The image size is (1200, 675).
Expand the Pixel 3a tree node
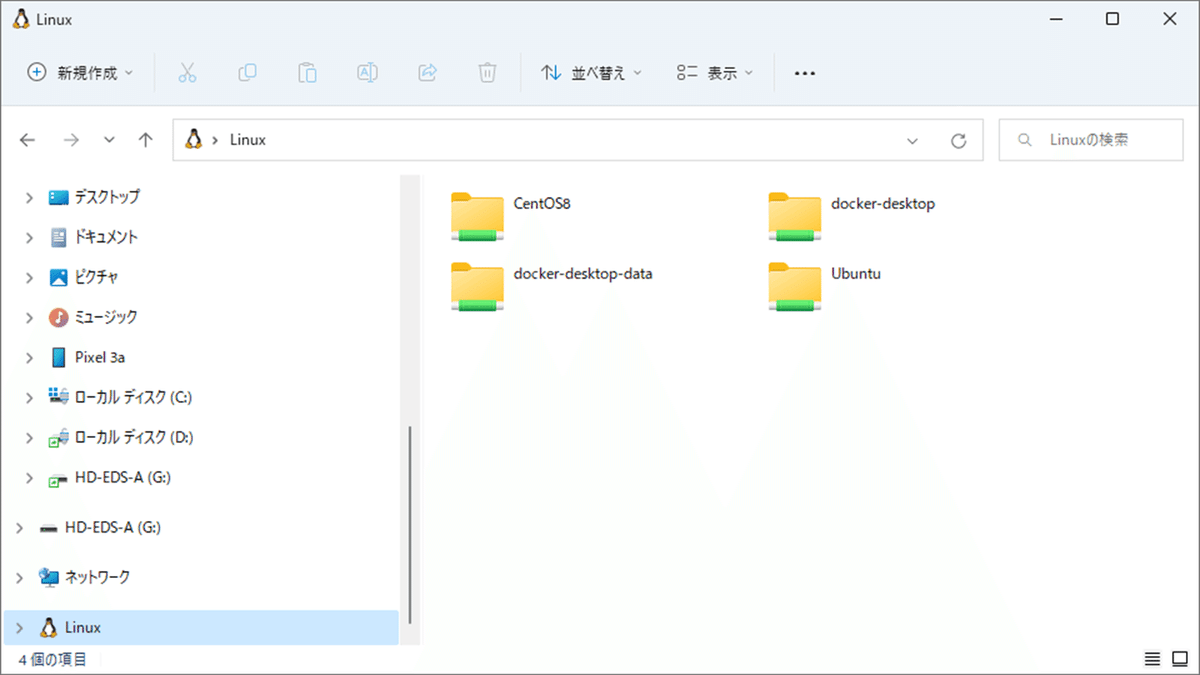[29, 357]
